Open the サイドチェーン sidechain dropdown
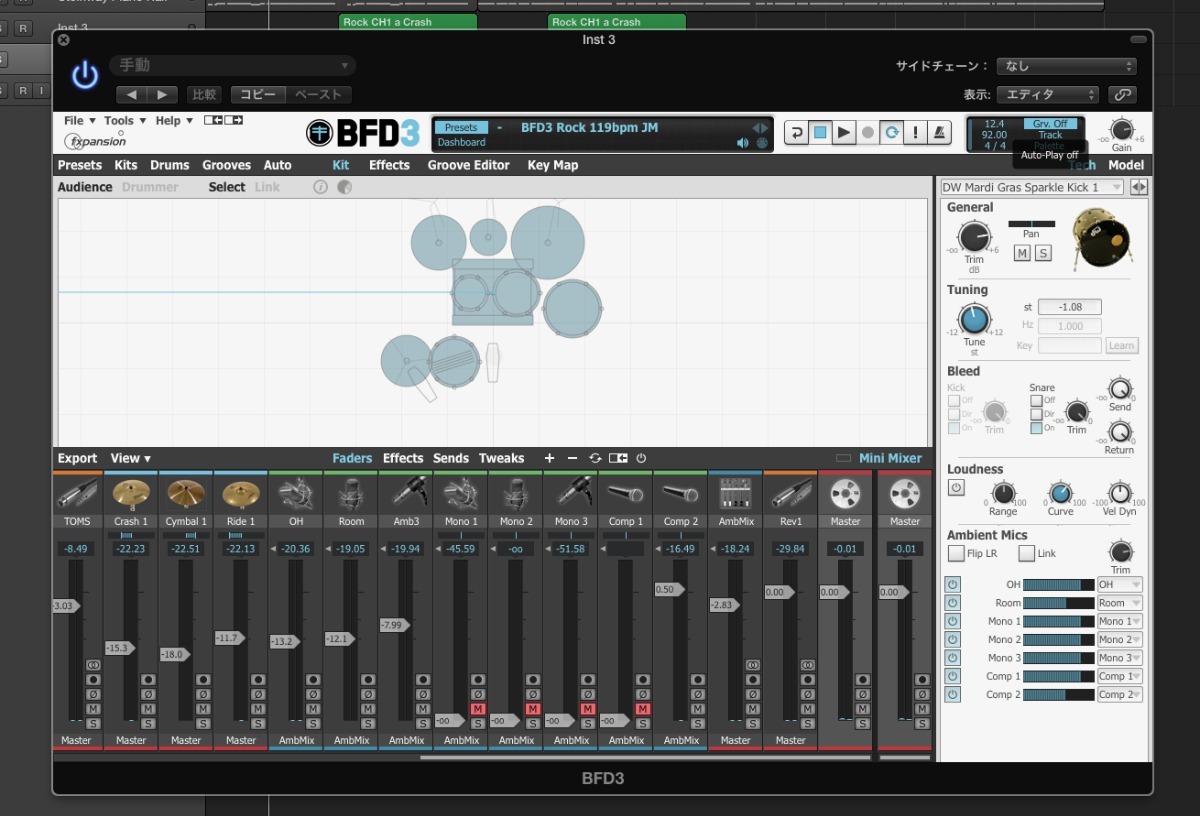1200x816 pixels. (1067, 66)
